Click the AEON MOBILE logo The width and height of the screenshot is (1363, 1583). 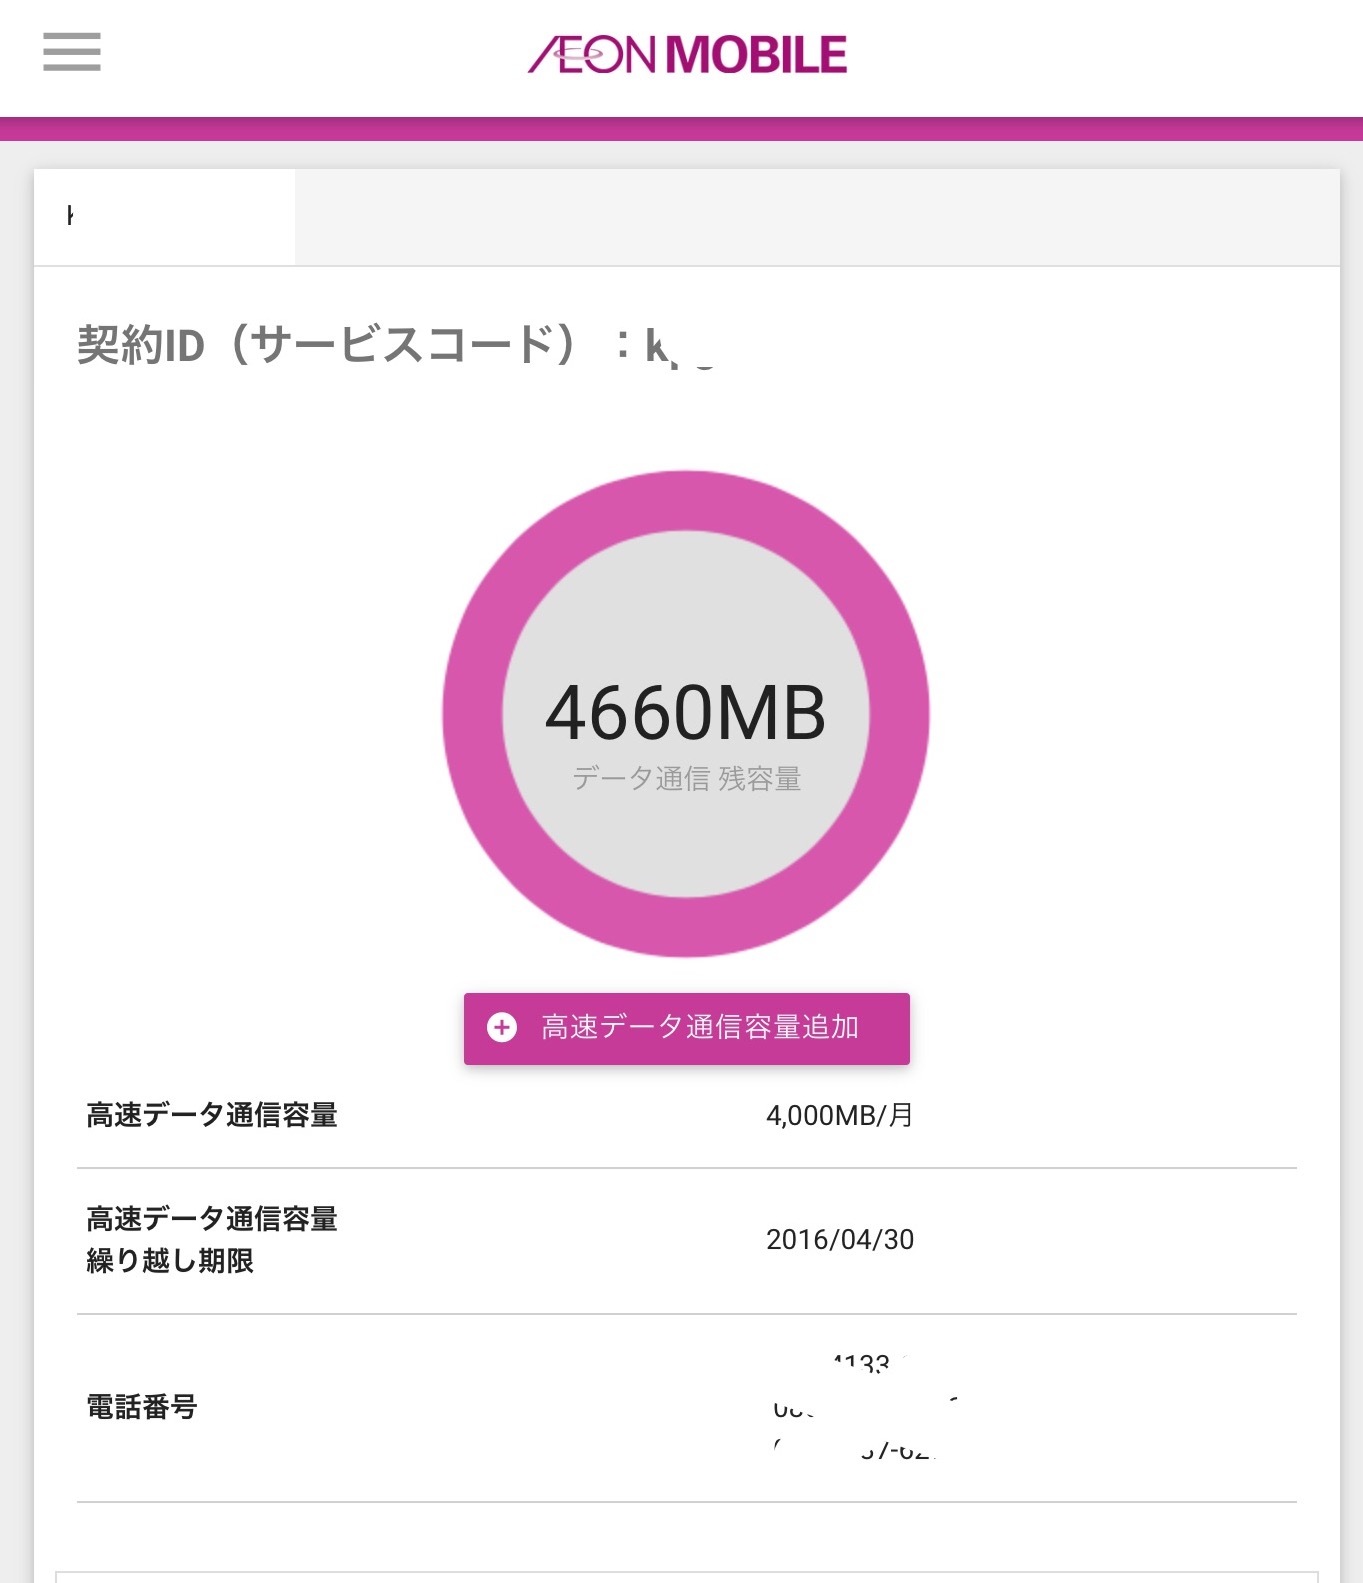(x=687, y=55)
